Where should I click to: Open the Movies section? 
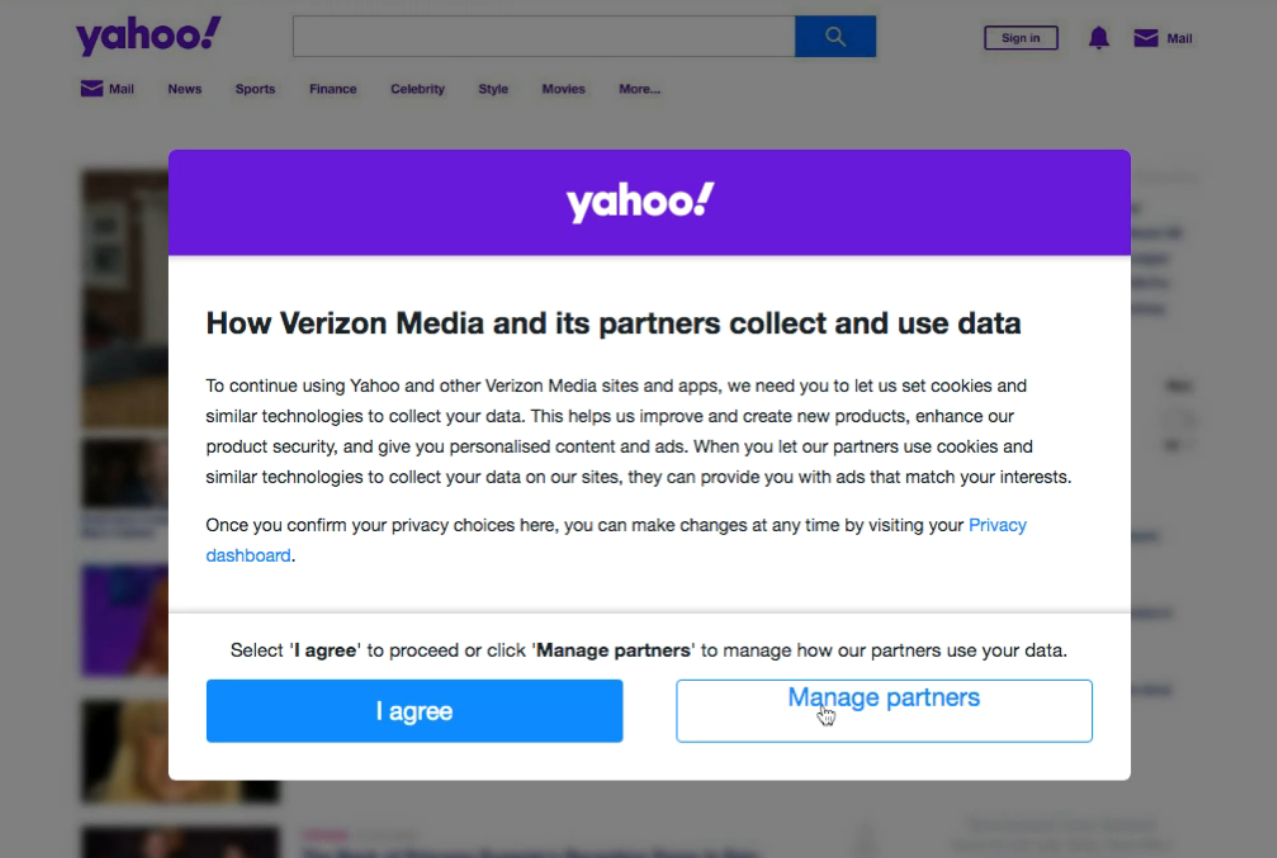pos(563,89)
